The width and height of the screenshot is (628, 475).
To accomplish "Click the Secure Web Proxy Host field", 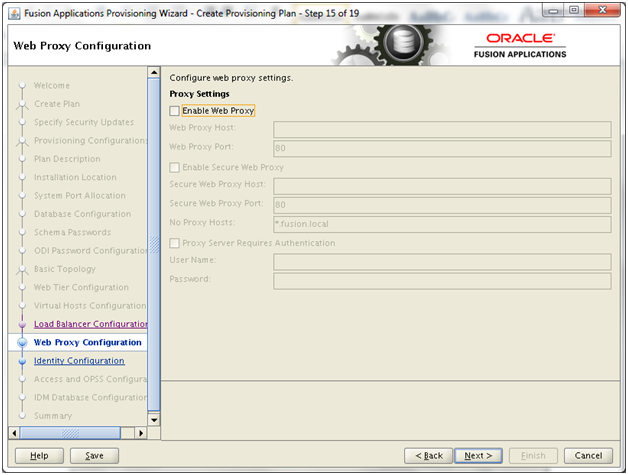I will [x=442, y=186].
